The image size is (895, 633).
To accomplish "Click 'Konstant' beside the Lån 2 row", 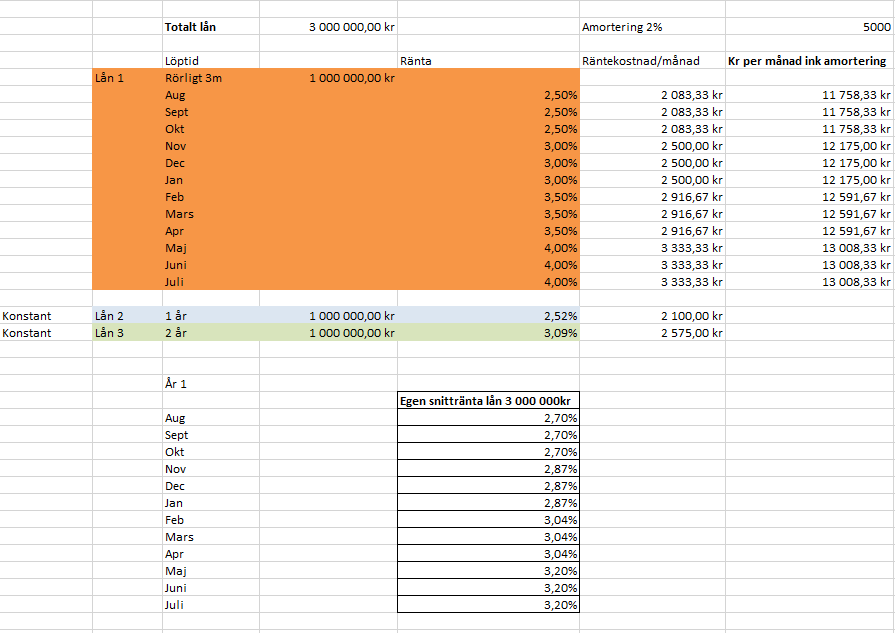I will tap(27, 316).
